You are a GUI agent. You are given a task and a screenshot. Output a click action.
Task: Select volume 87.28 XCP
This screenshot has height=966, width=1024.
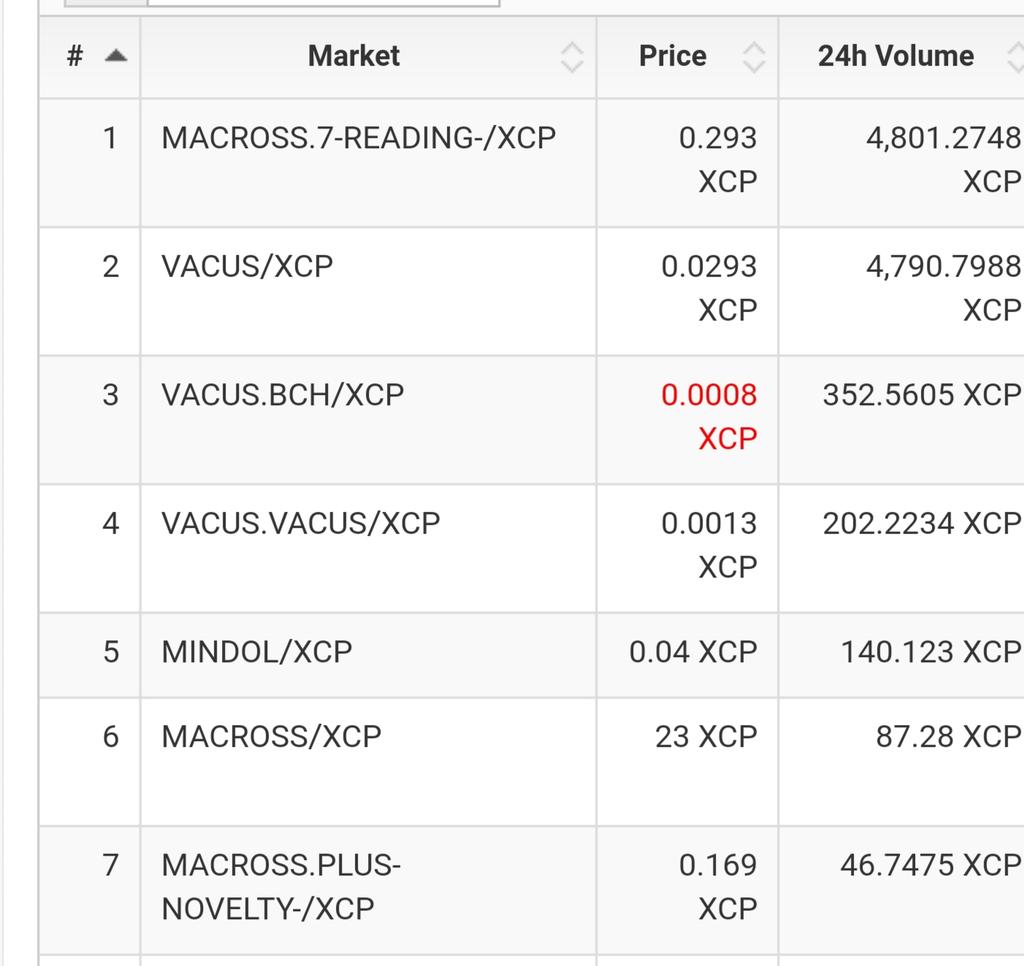[948, 737]
